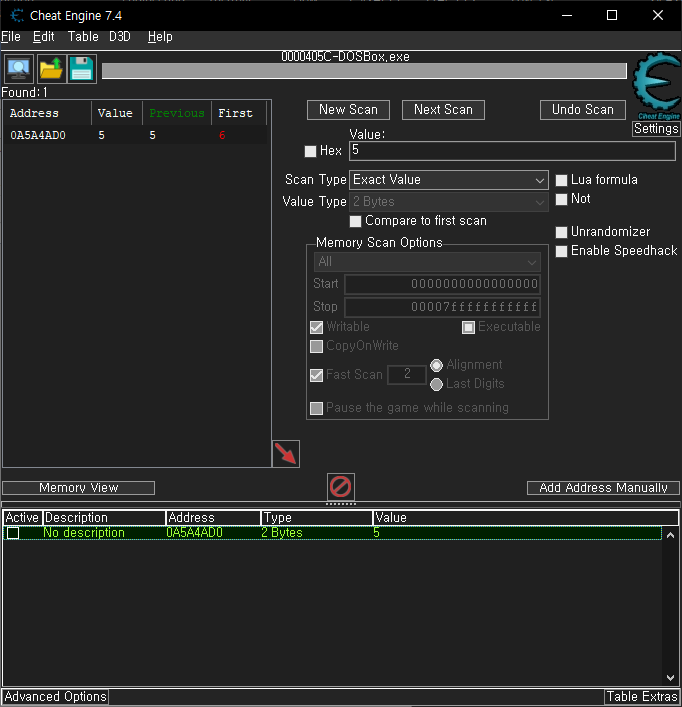Toggle the Fast Scan checkbox

click(316, 375)
